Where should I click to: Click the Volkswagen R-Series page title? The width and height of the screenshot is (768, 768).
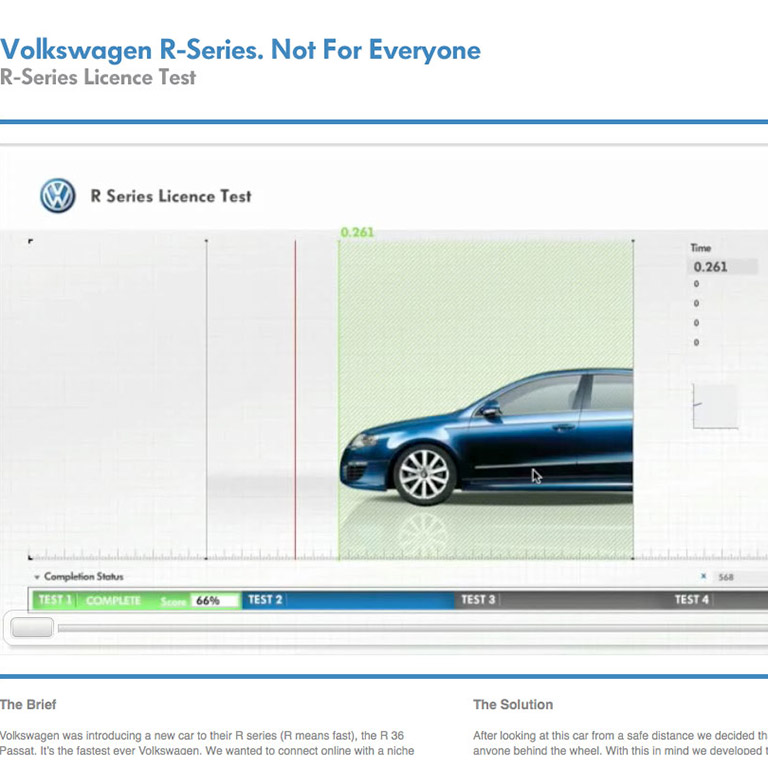(x=240, y=50)
